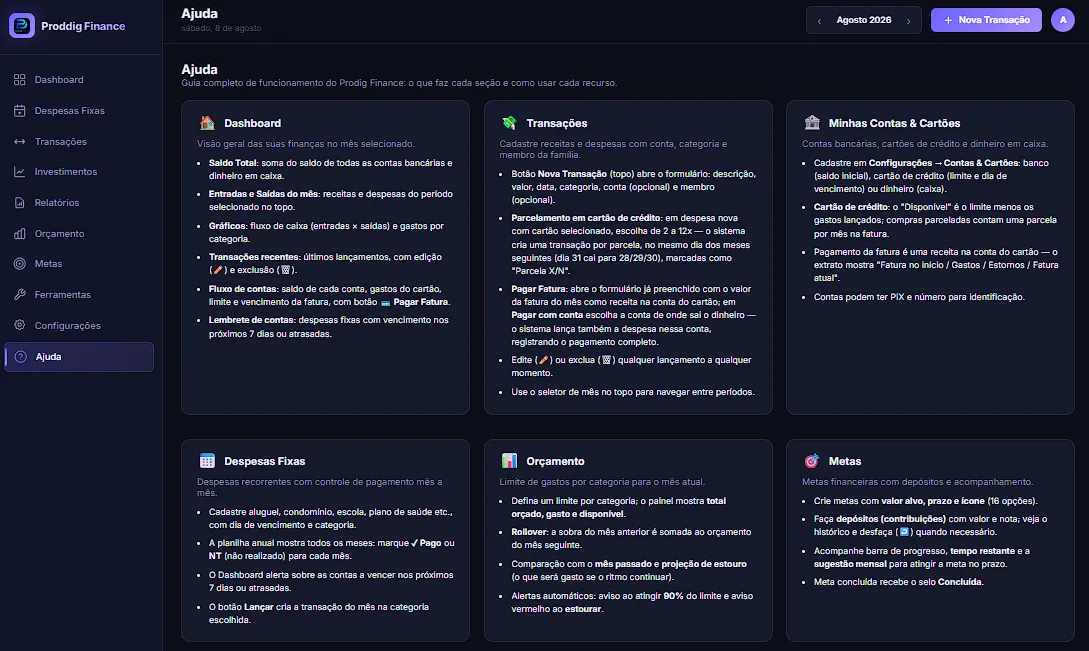Click the Despesas Fixas calendar icon in sidebar
Image resolution: width=1089 pixels, height=651 pixels.
[x=19, y=110]
